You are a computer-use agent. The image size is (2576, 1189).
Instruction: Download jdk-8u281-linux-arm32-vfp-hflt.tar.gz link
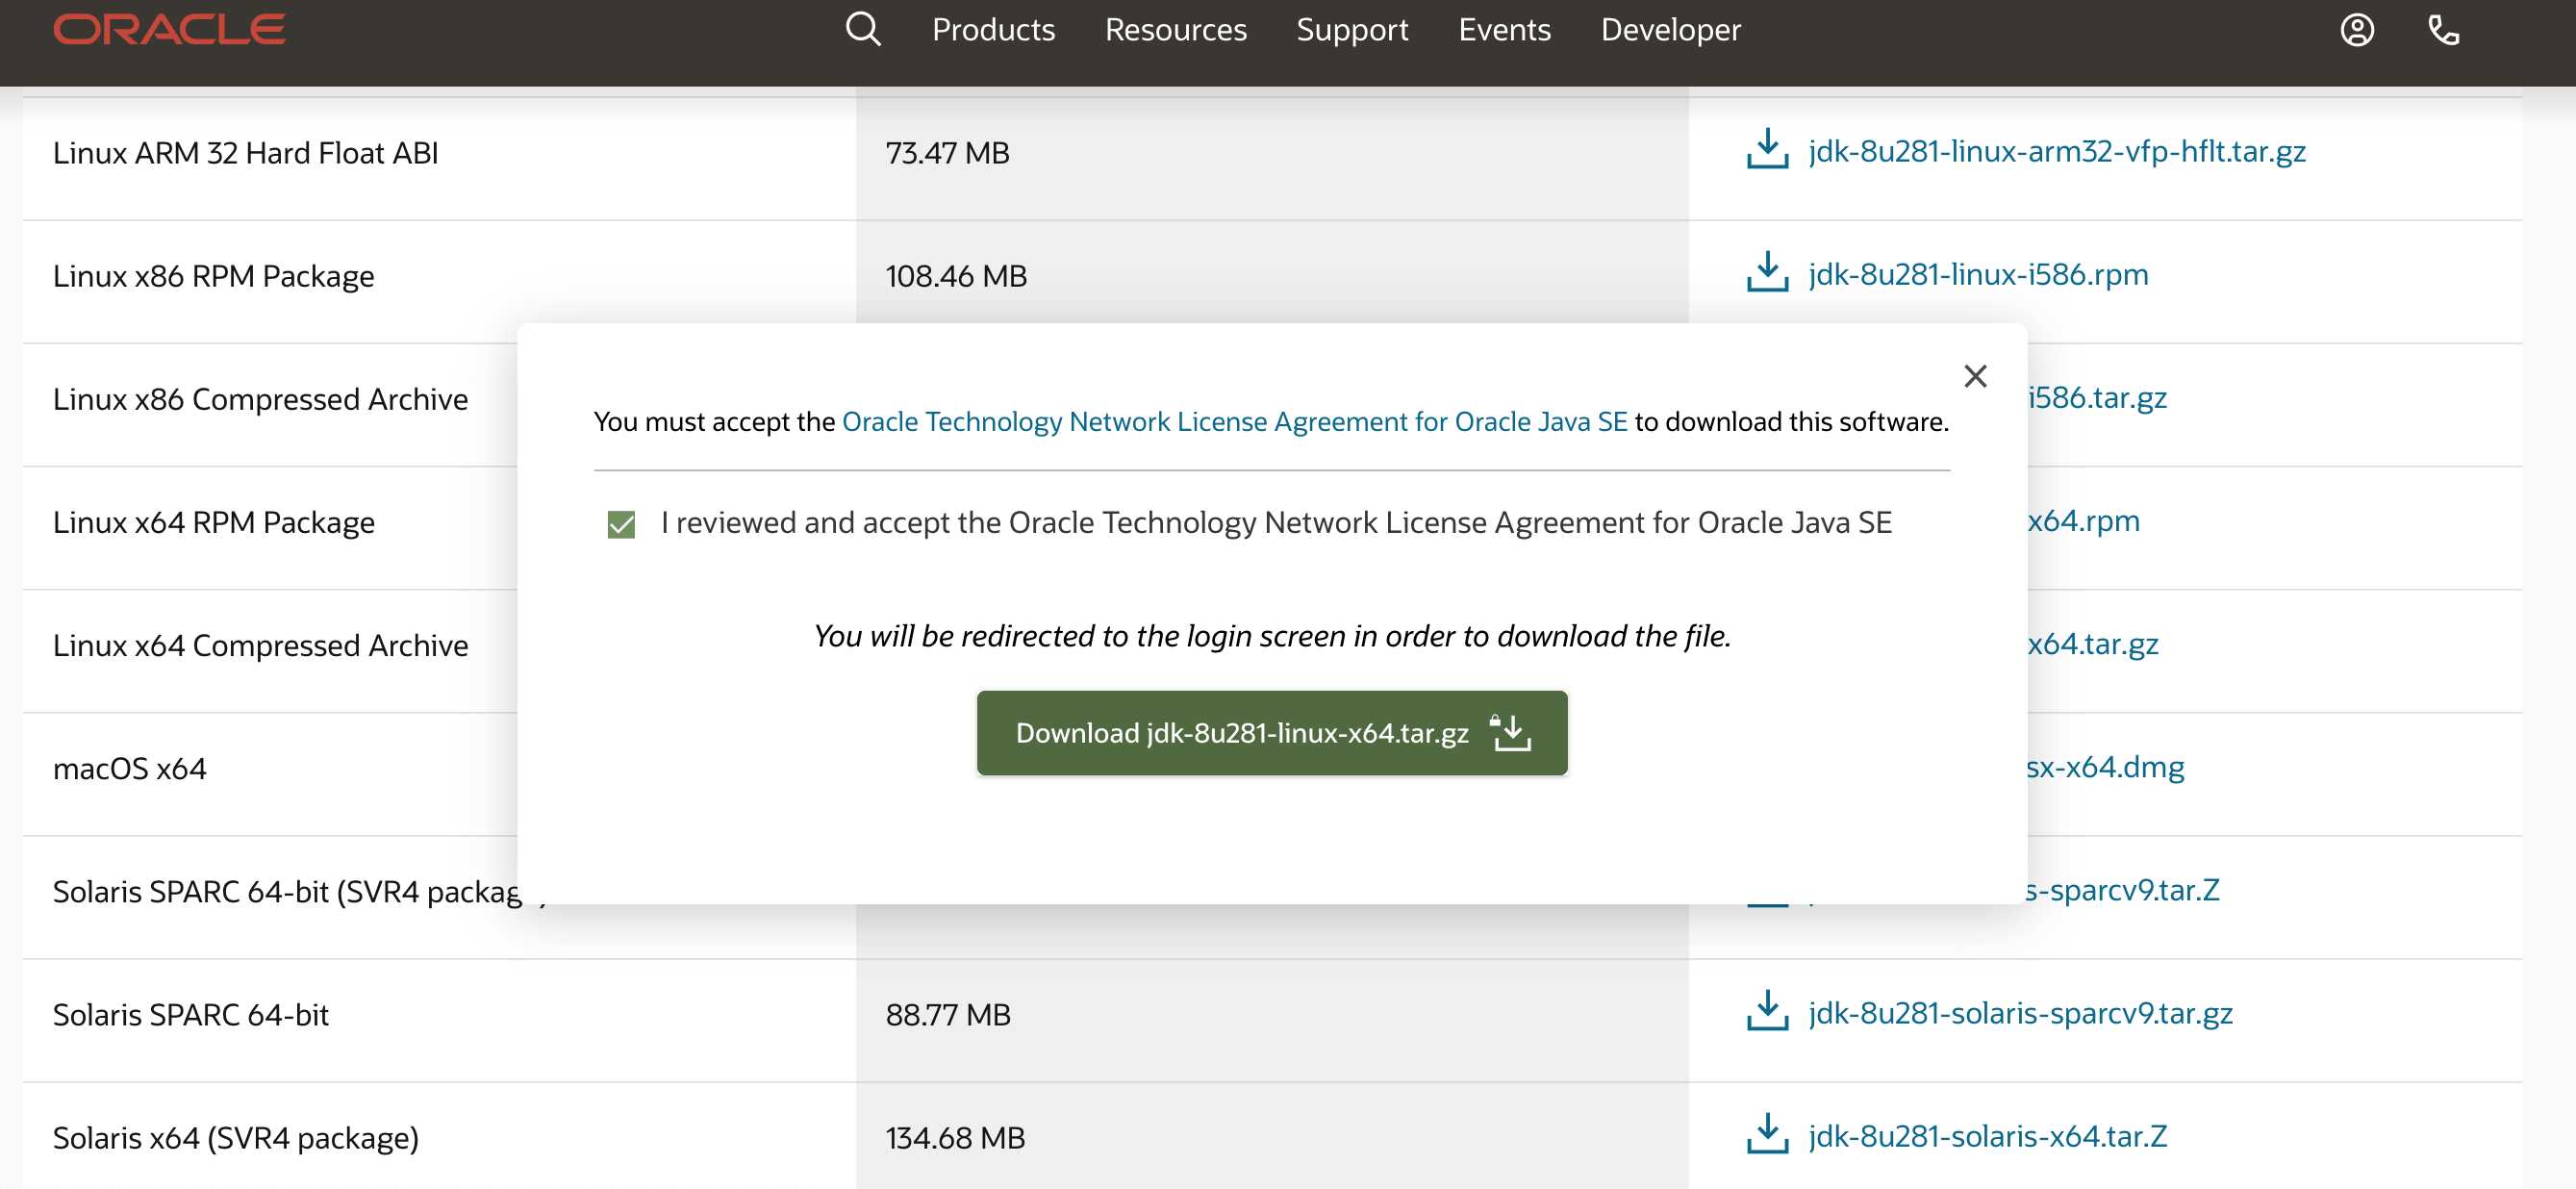point(2057,151)
